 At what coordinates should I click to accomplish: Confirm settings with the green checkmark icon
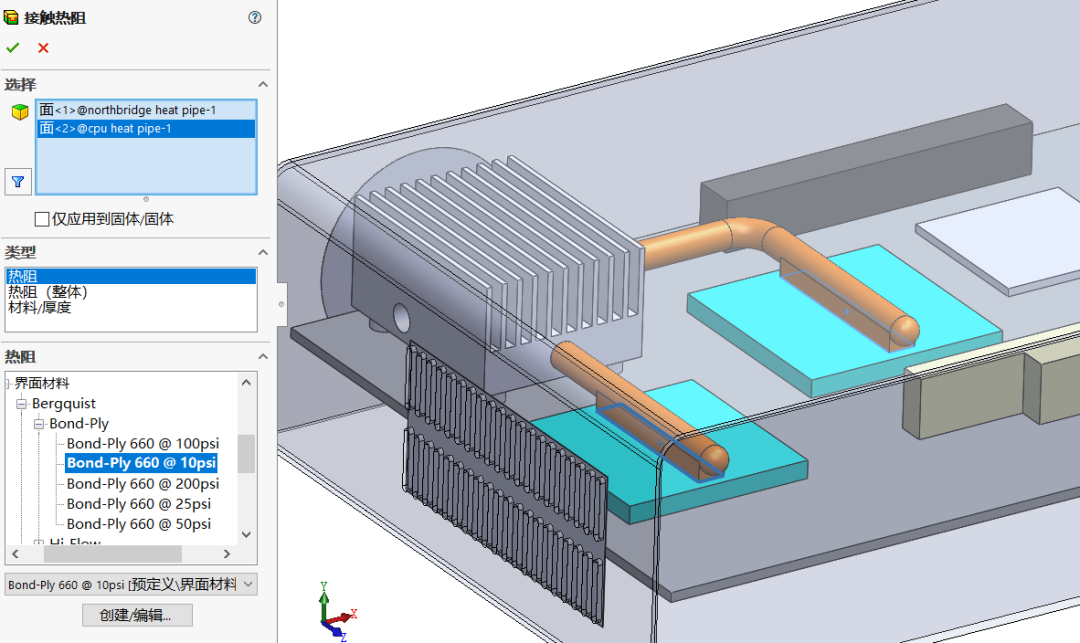[x=14, y=47]
